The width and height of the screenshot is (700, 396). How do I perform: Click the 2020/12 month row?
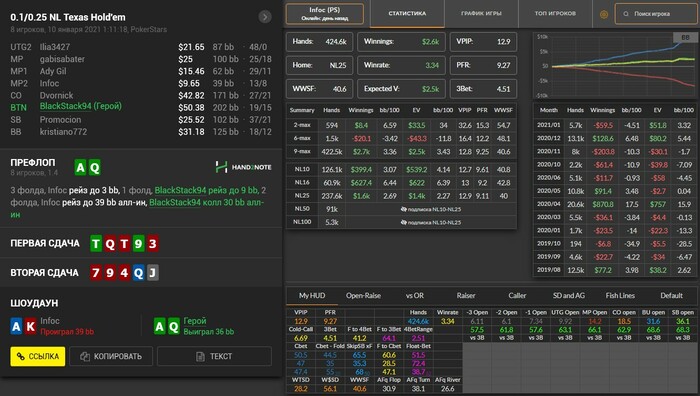(x=615, y=138)
